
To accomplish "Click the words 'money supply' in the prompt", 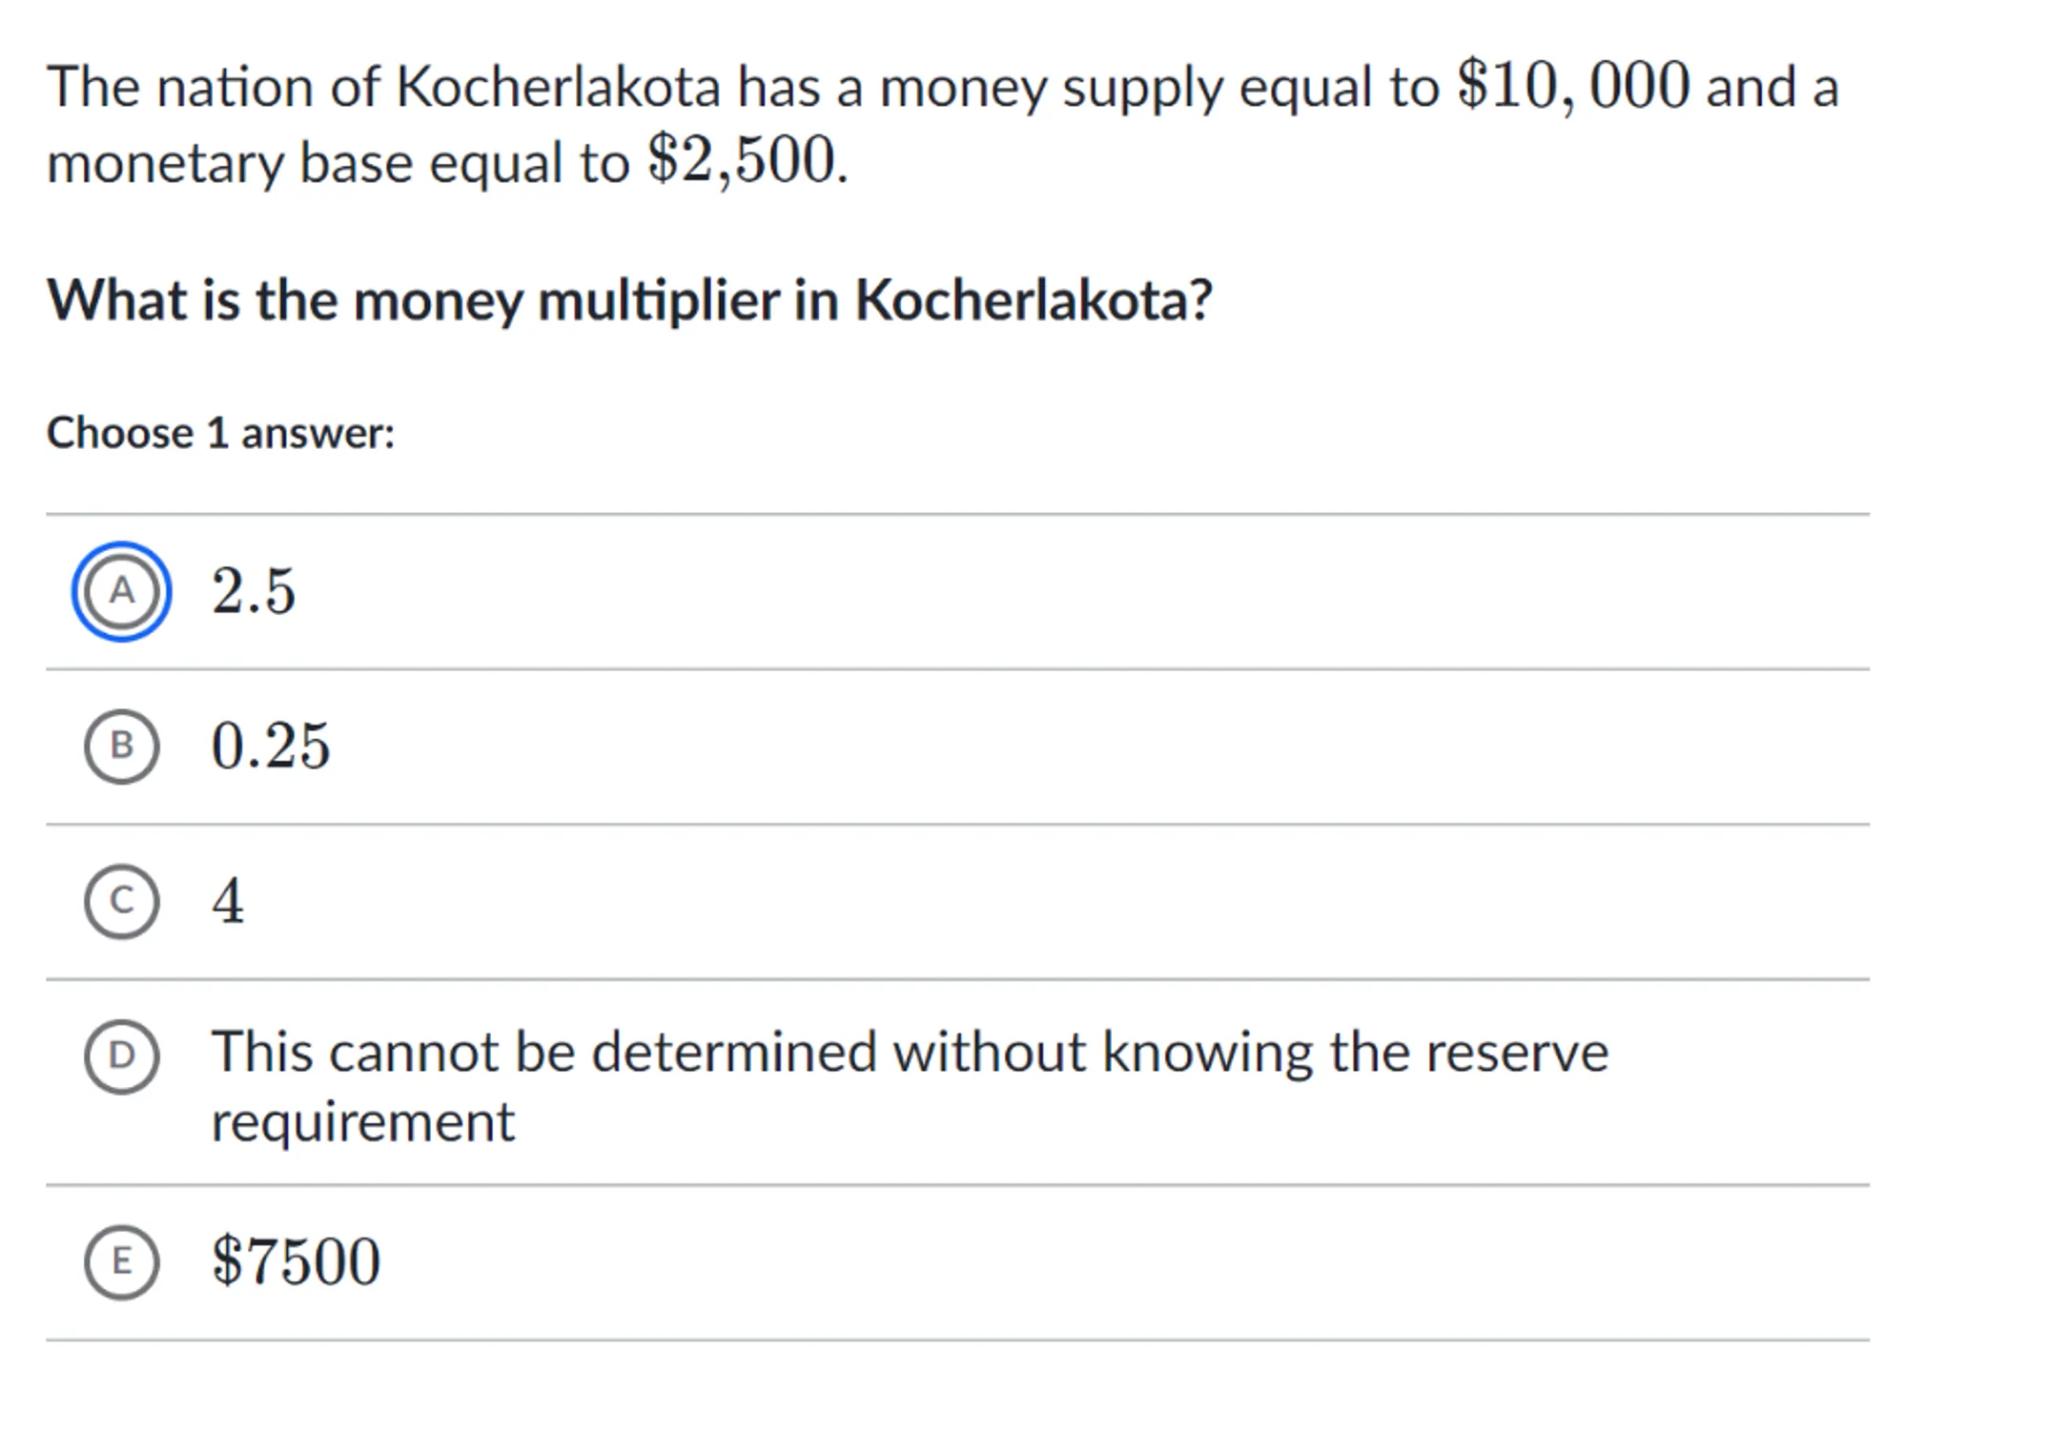I will pos(1051,88).
